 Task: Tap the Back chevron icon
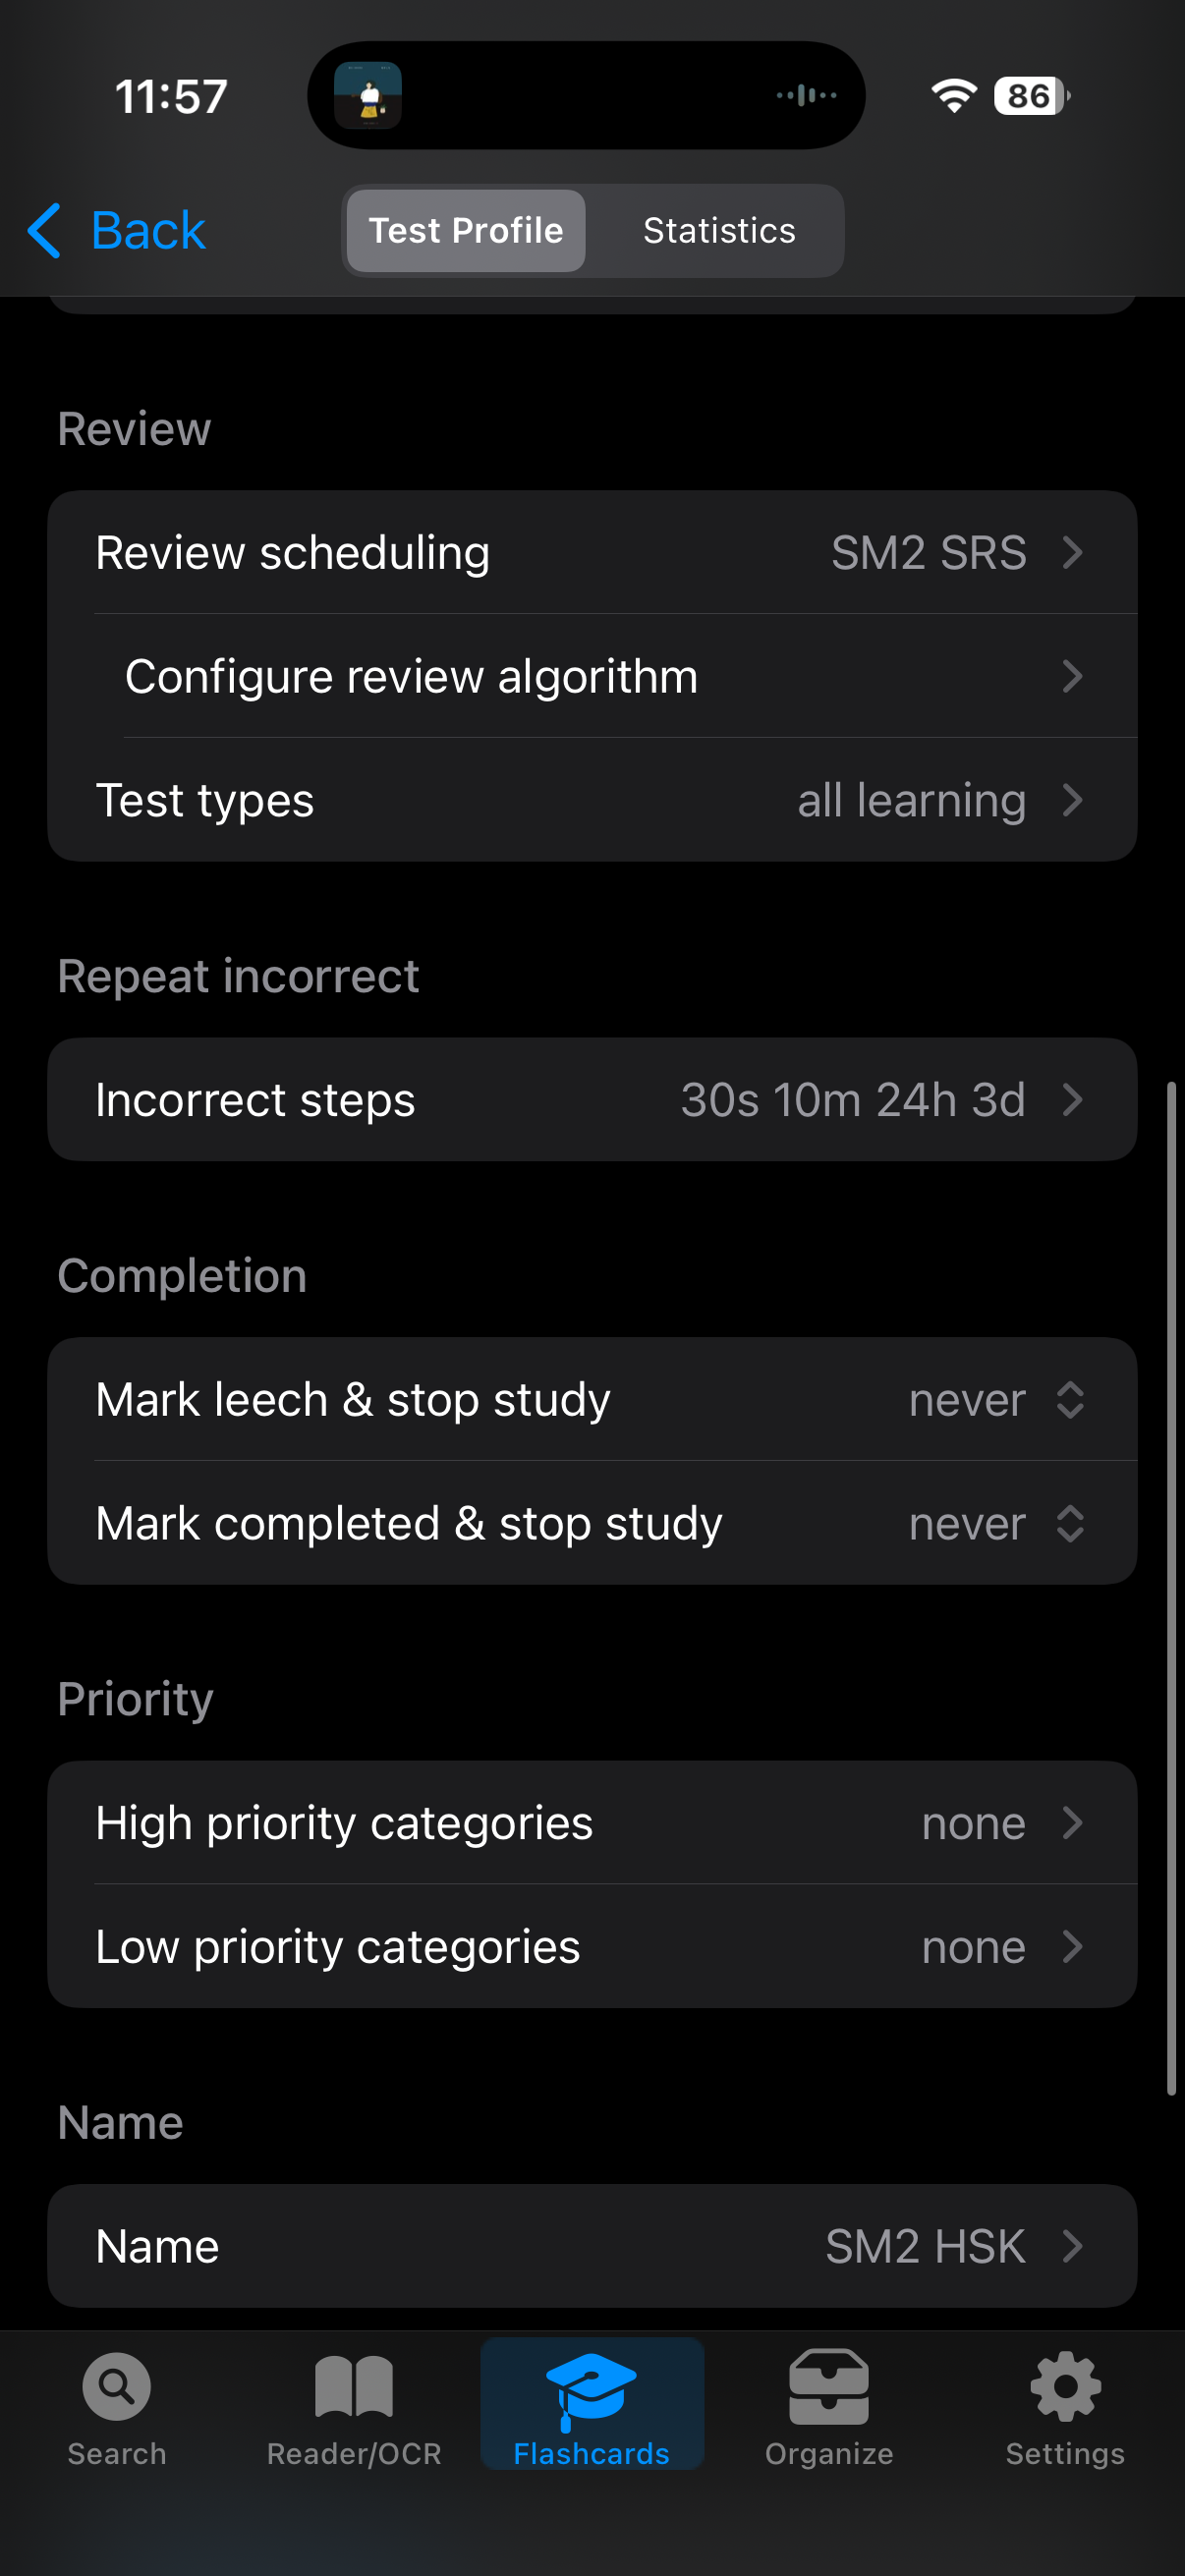tap(45, 231)
